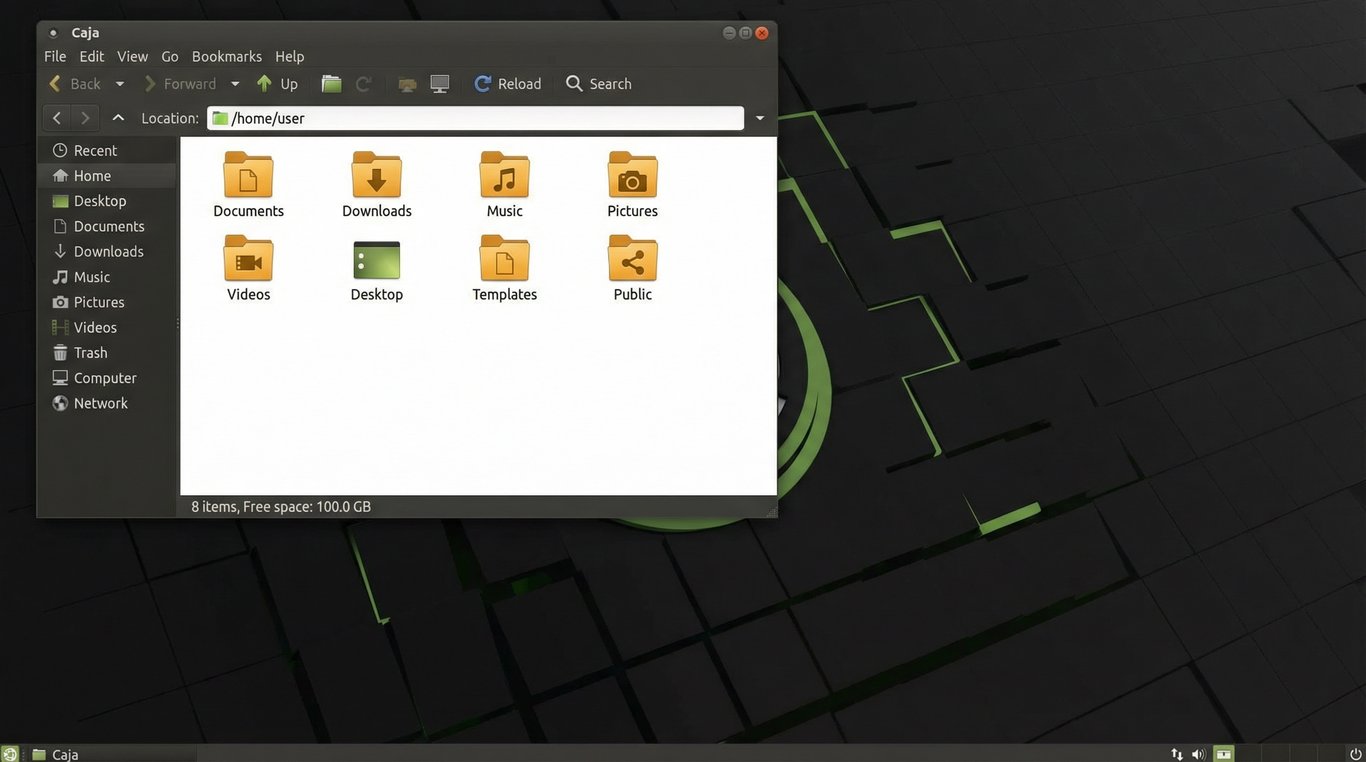Click the Home folder icon in the toolbar

coord(331,83)
